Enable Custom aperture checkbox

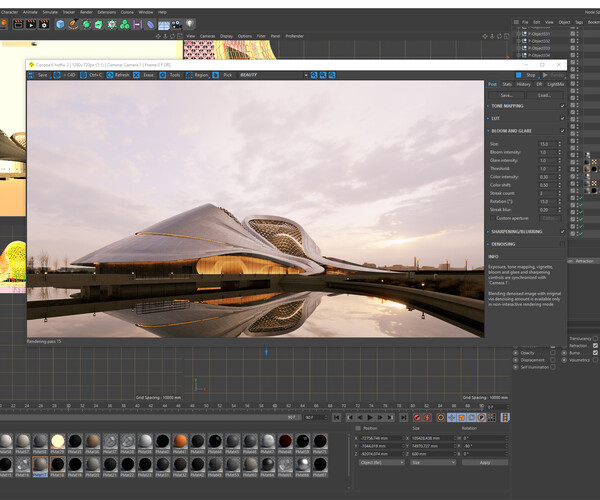[x=493, y=218]
